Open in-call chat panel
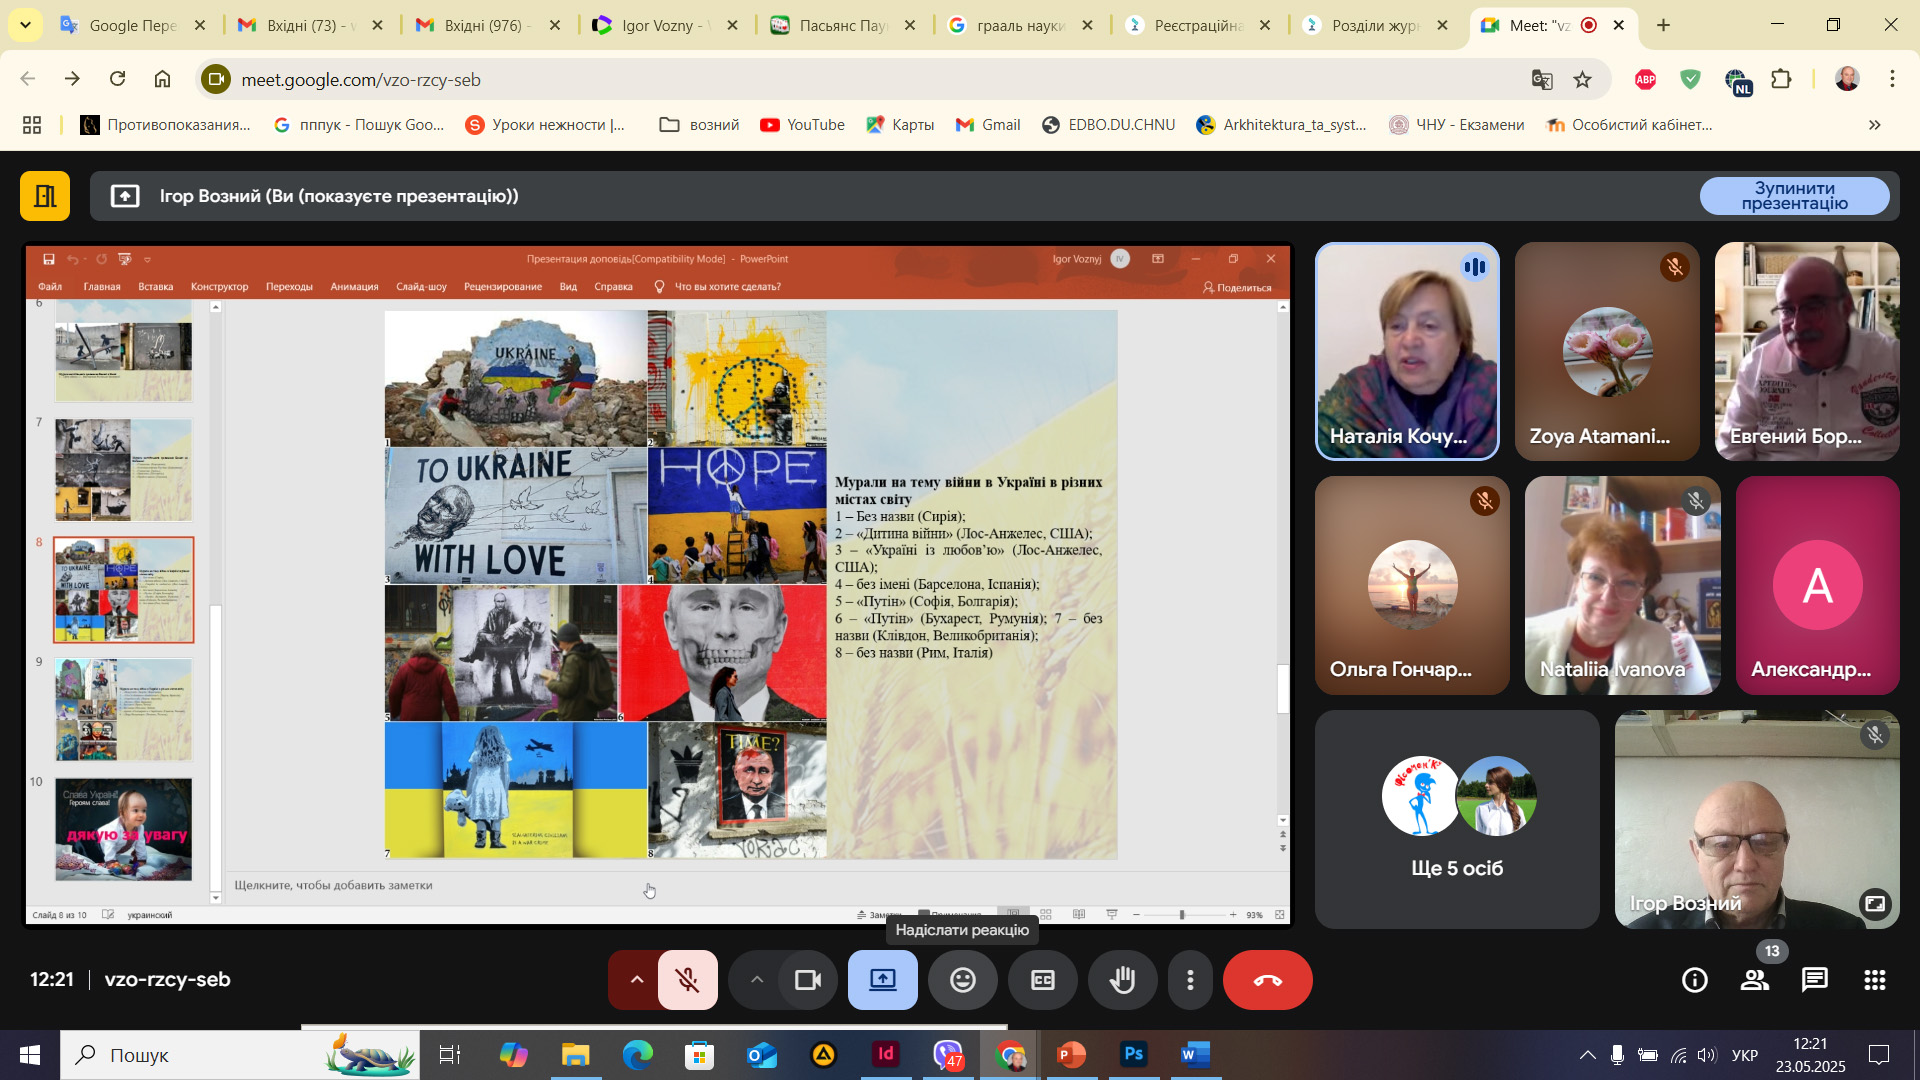Image resolution: width=1920 pixels, height=1080 pixels. 1815,980
